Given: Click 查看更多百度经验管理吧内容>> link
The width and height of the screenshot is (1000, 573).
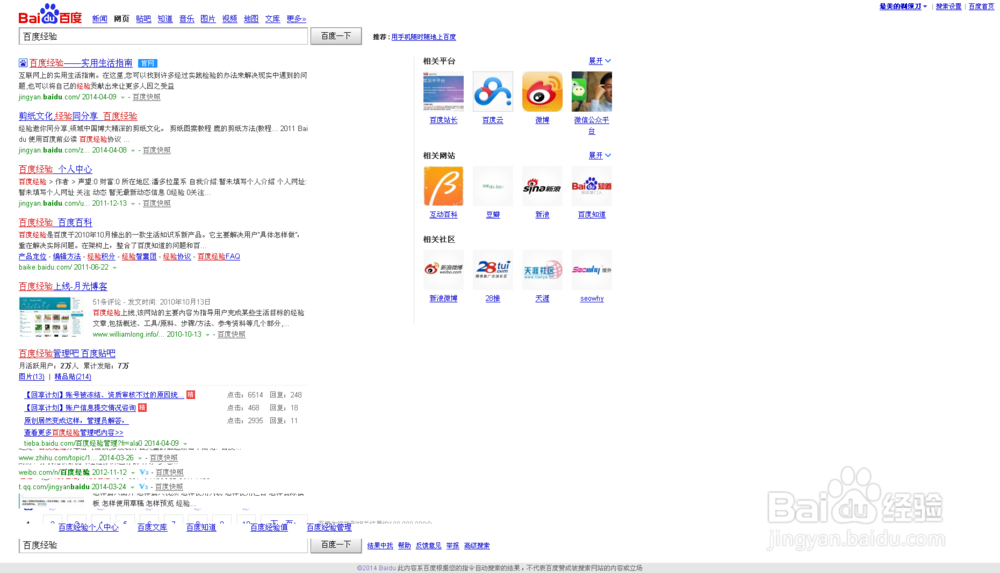Looking at the screenshot, I should click(x=73, y=433).
